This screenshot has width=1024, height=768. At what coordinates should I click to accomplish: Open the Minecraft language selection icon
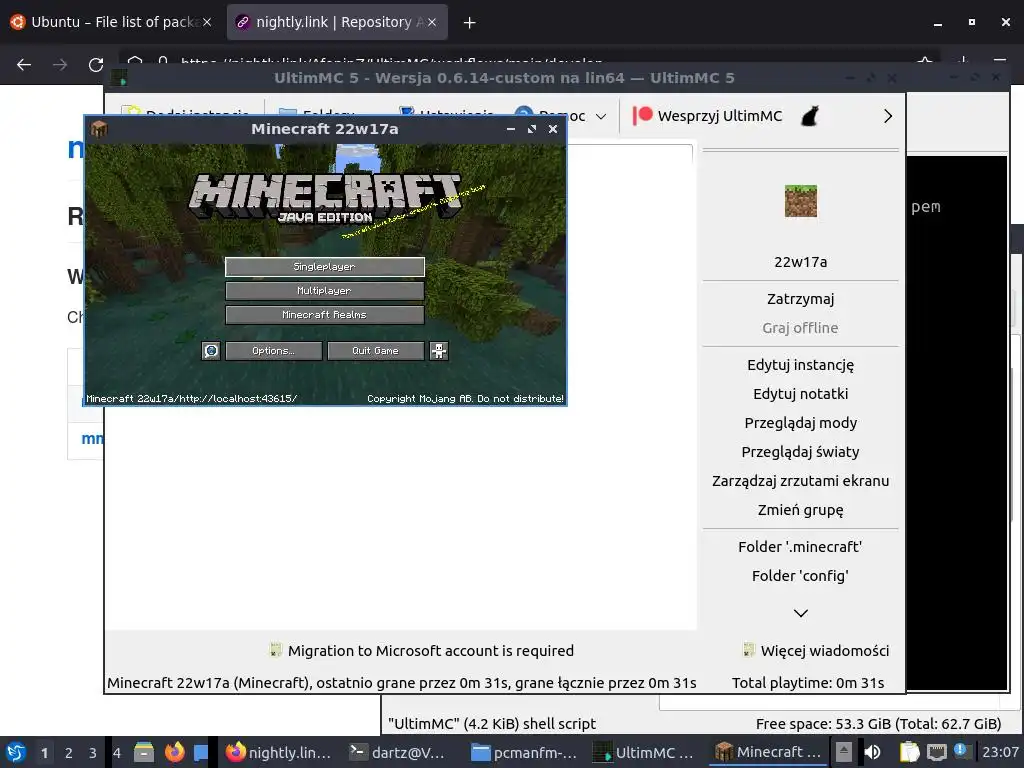coord(211,351)
